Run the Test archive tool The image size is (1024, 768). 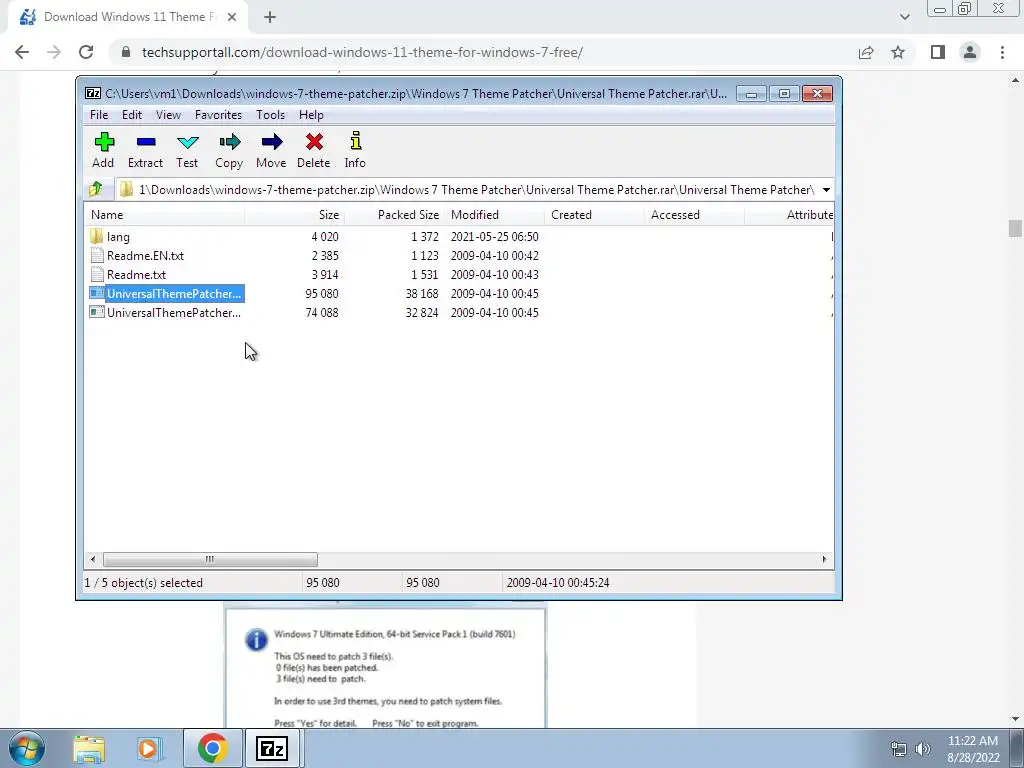pyautogui.click(x=187, y=142)
